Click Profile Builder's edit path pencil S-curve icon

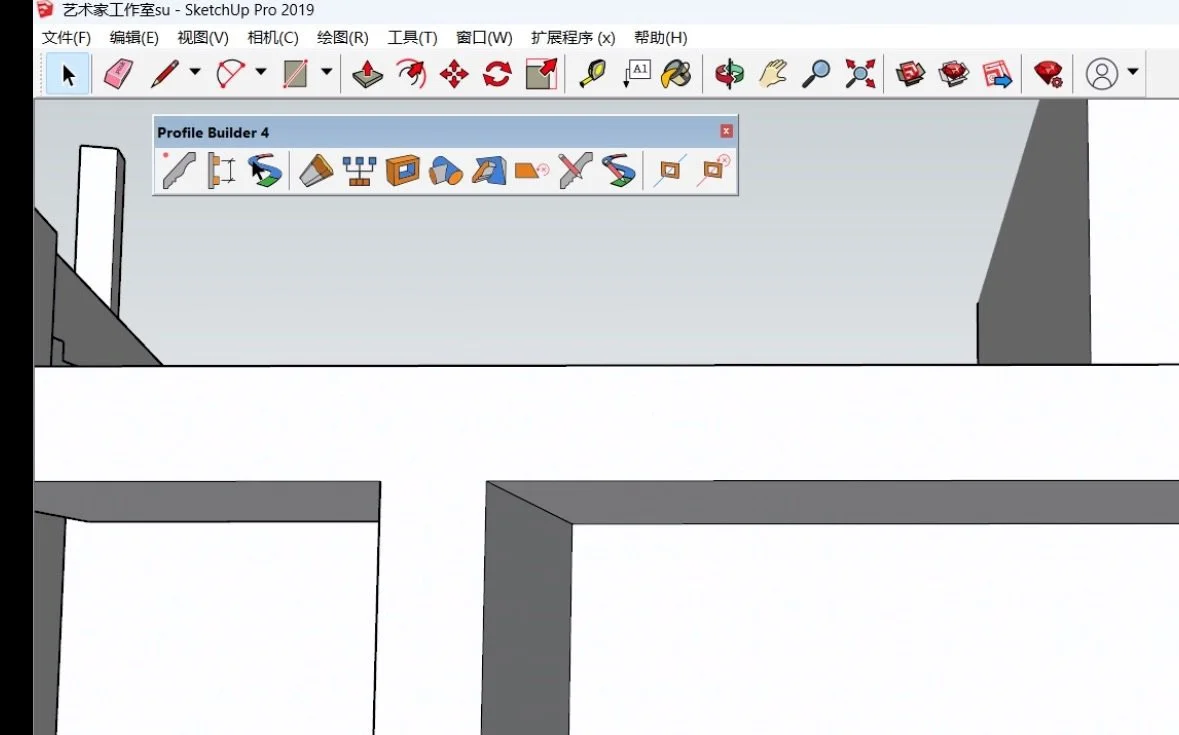pos(619,171)
